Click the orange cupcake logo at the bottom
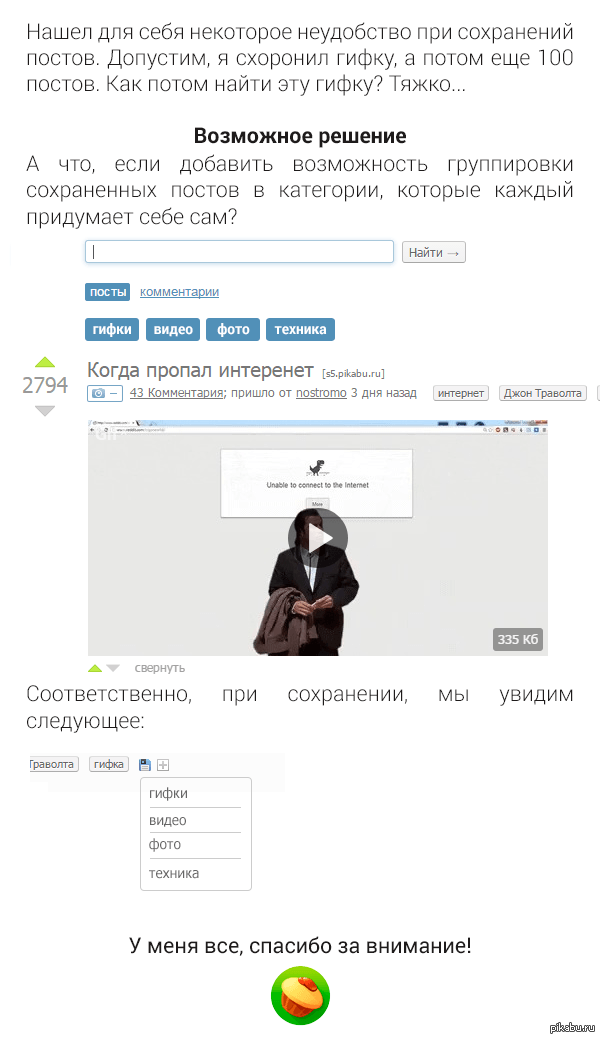 [300, 995]
